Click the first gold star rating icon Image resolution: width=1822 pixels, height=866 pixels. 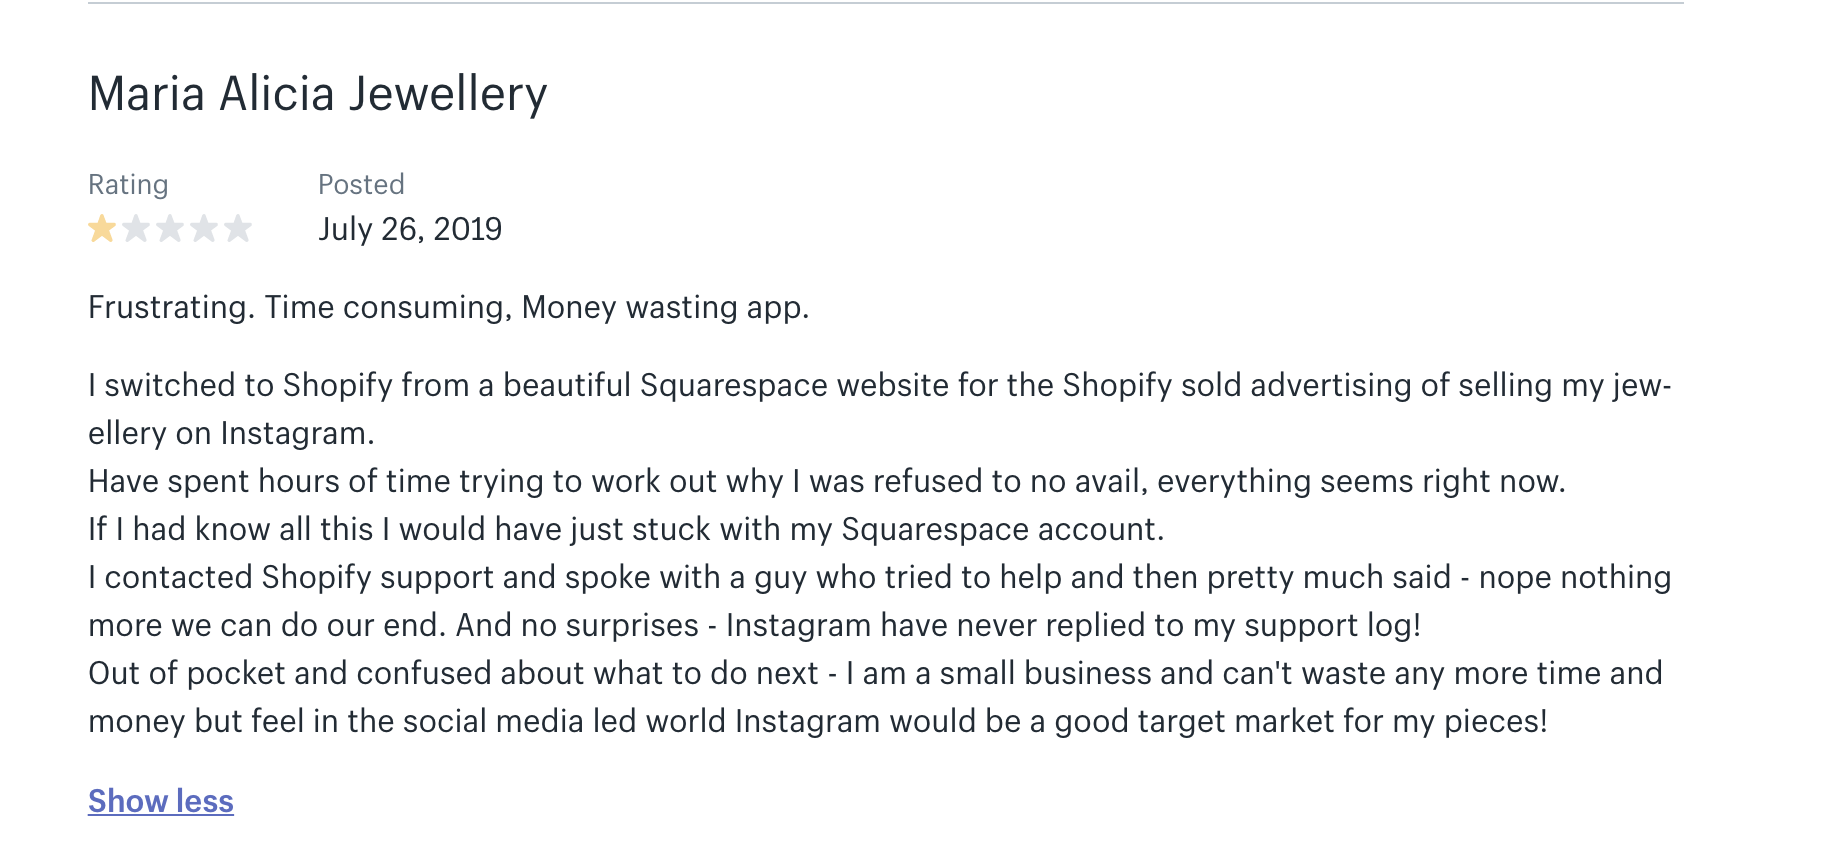point(102,229)
